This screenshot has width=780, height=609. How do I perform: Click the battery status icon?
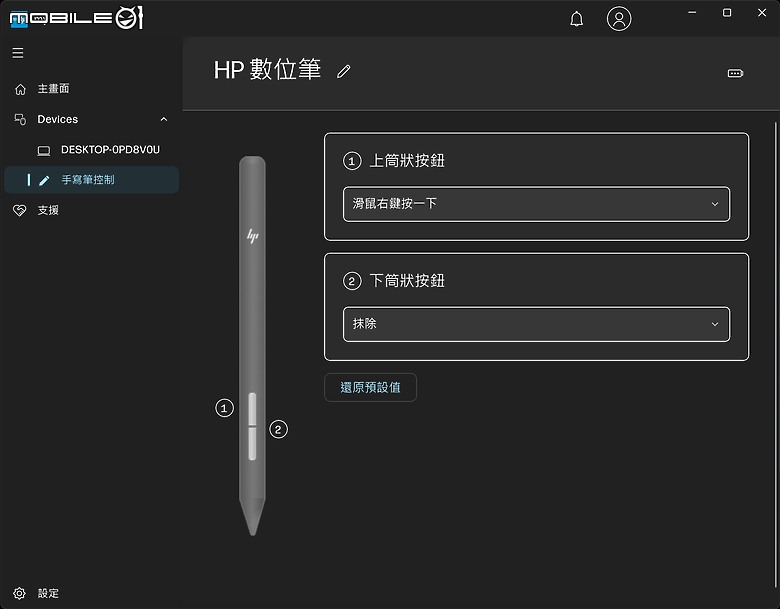coord(735,74)
